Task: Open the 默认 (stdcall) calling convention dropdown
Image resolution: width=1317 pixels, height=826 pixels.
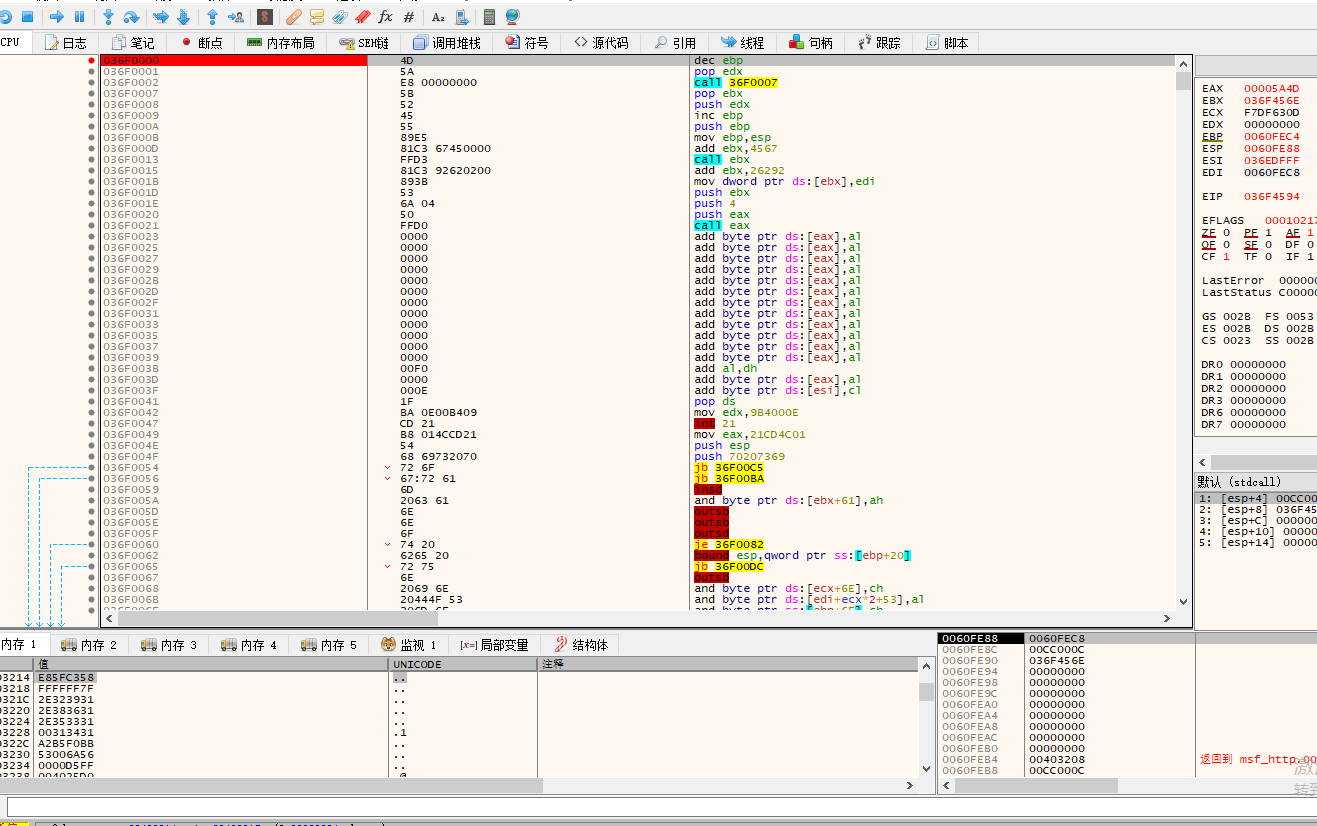Action: [x=1256, y=482]
